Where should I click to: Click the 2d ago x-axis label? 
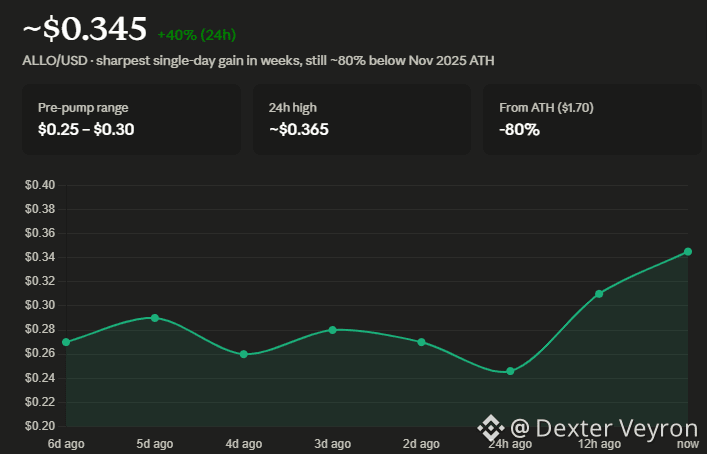click(421, 444)
